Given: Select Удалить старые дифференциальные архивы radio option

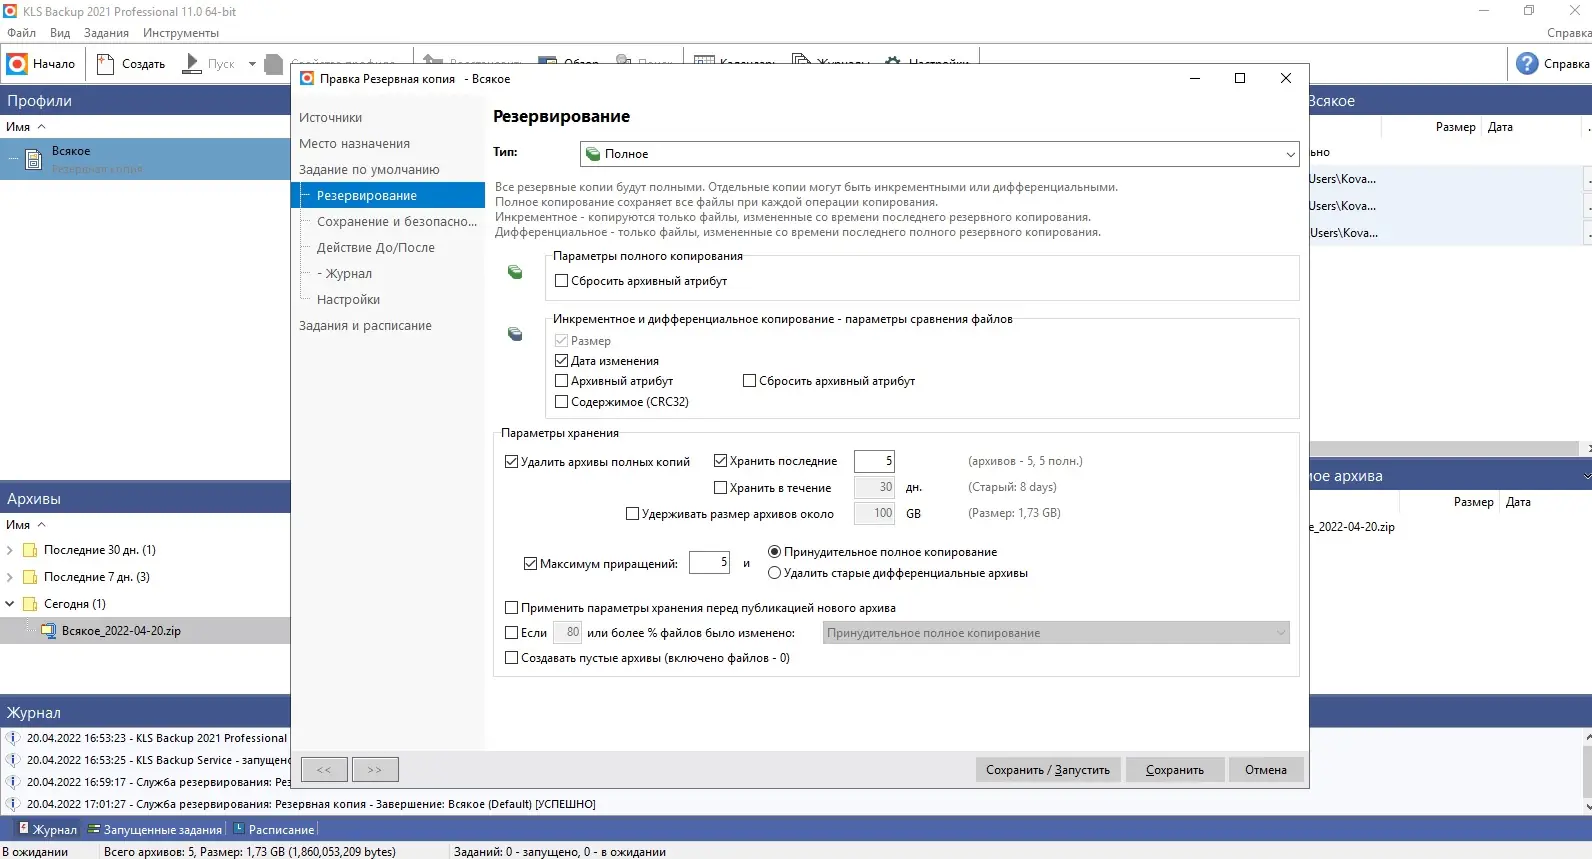Looking at the screenshot, I should coord(774,573).
